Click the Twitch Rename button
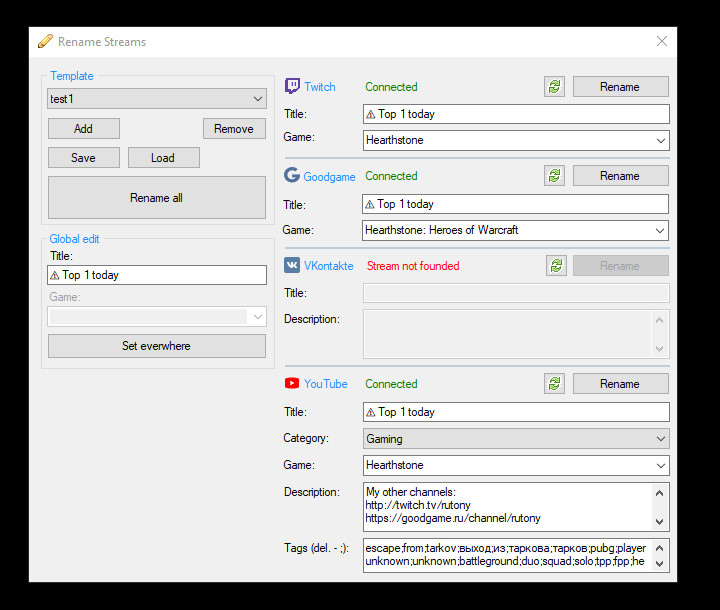 pos(620,87)
